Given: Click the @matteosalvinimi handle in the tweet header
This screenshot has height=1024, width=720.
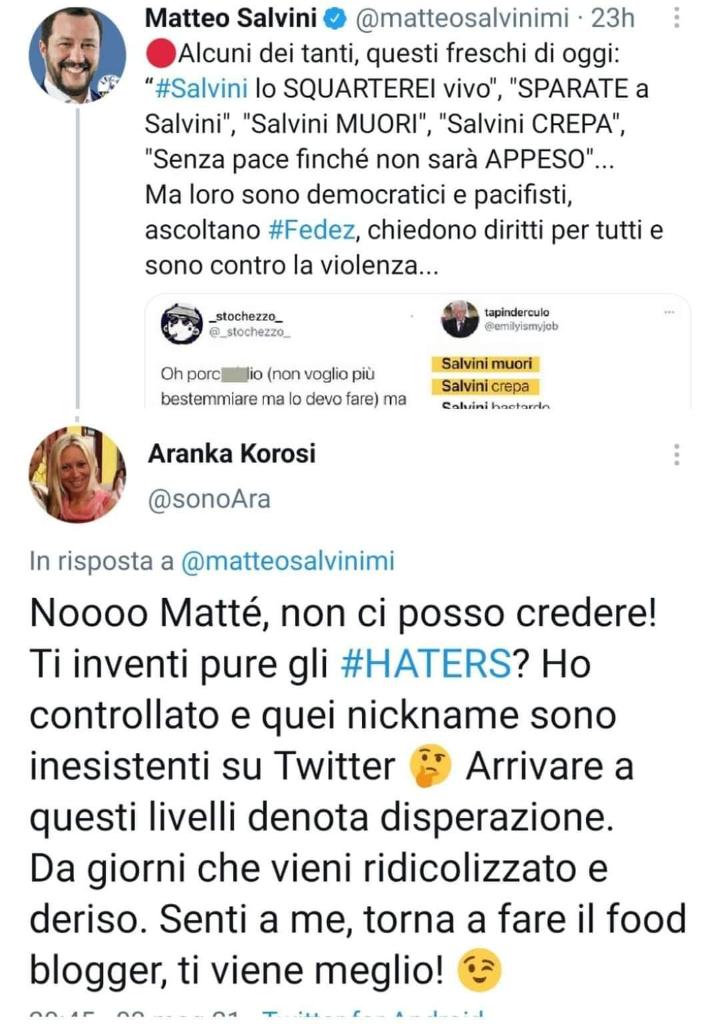Looking at the screenshot, I should point(463,19).
